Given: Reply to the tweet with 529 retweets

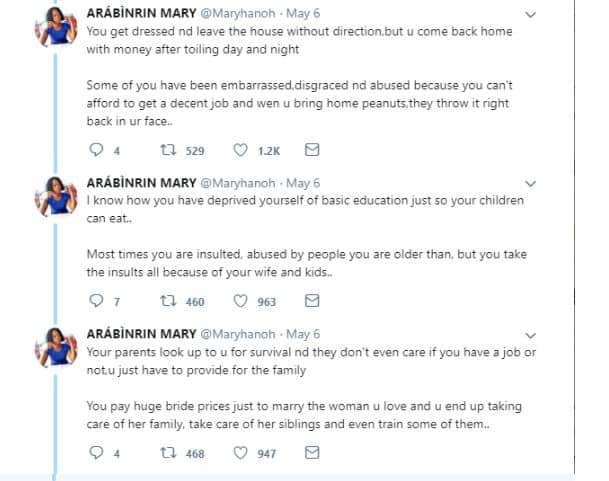Looking at the screenshot, I should pyautogui.click(x=97, y=150).
